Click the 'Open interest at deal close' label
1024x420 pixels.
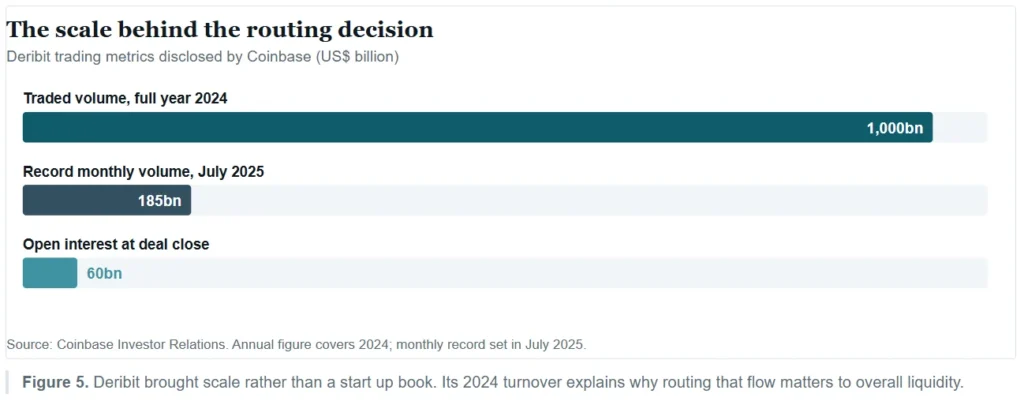point(116,244)
